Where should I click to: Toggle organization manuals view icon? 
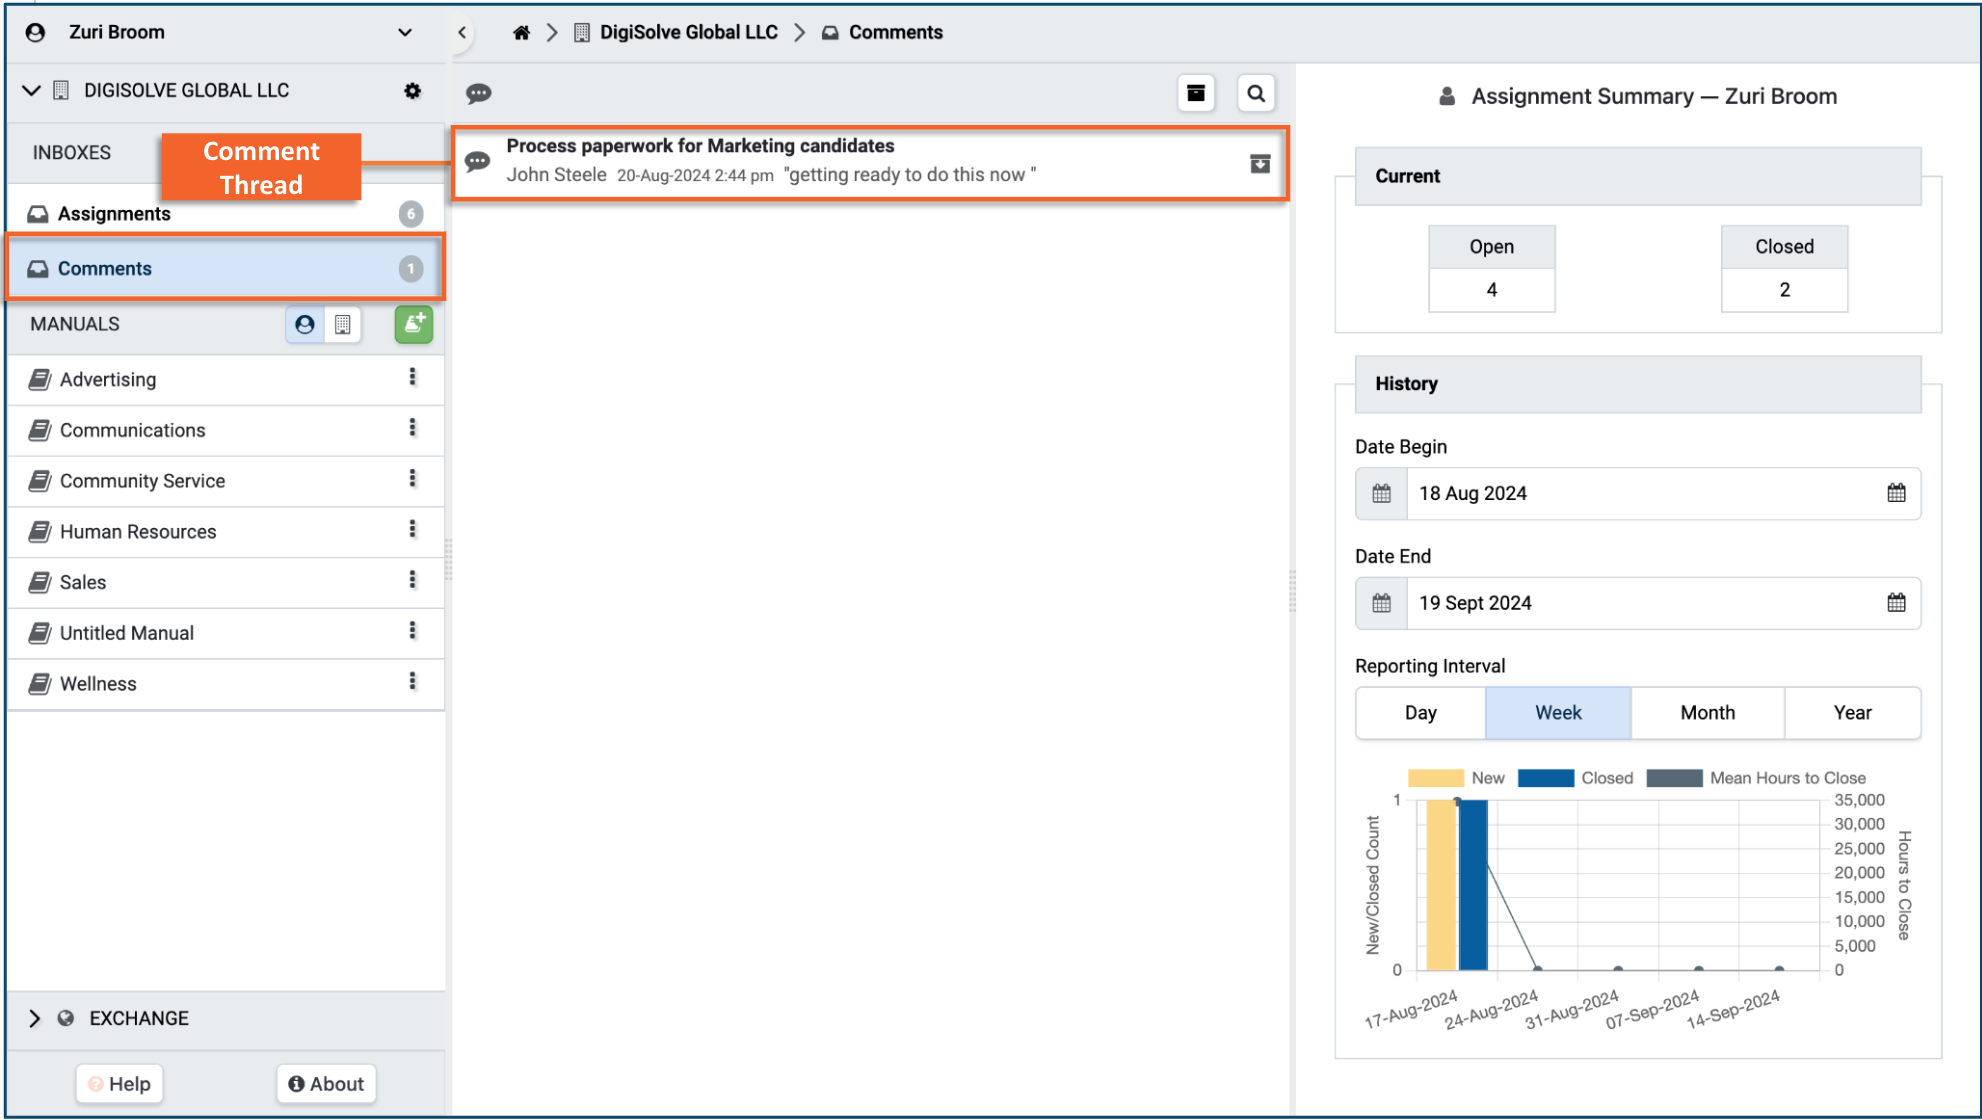coord(343,324)
